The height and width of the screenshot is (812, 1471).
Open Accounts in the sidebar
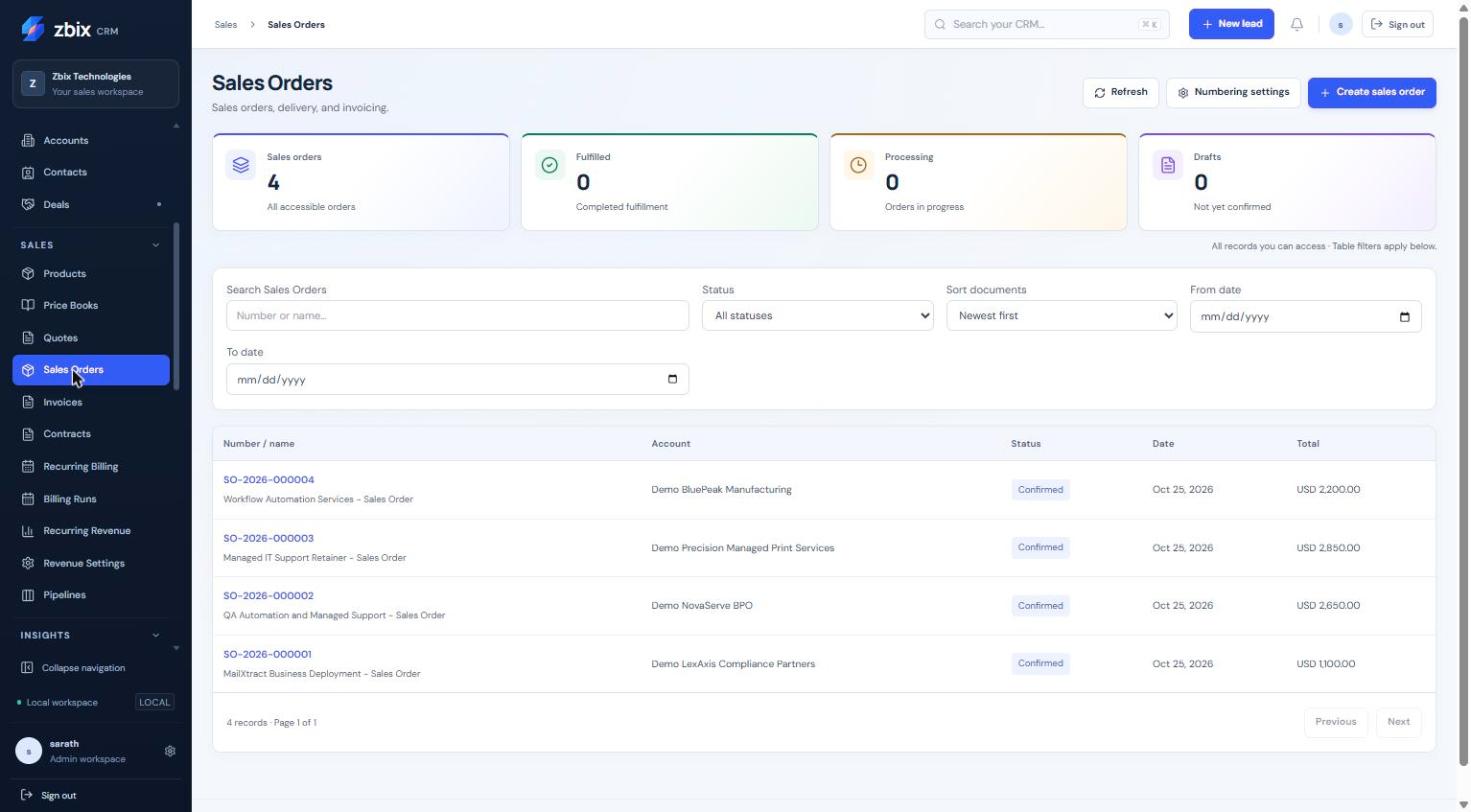(91, 141)
